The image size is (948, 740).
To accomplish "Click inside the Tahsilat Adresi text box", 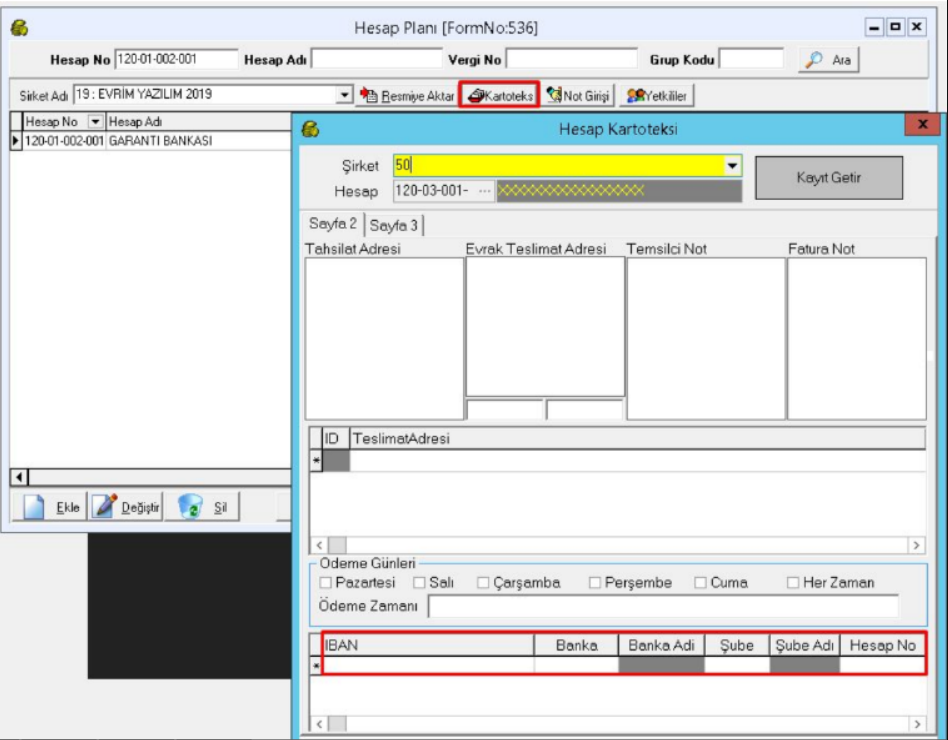I will (x=385, y=339).
